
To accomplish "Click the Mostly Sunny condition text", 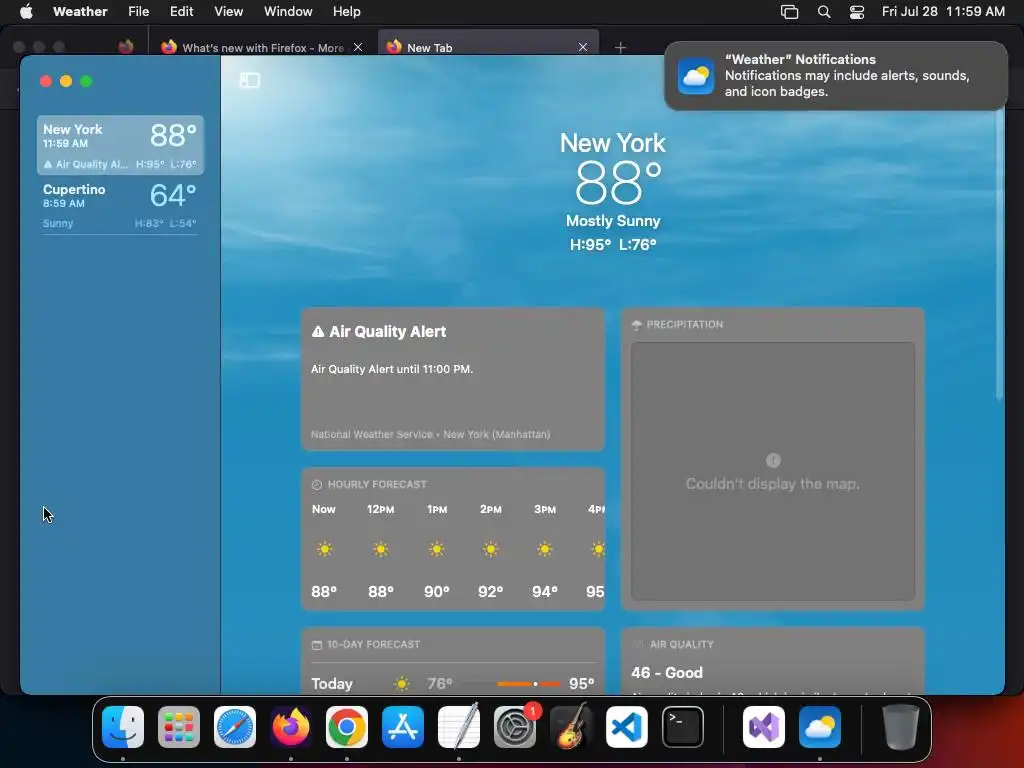I will pyautogui.click(x=613, y=221).
